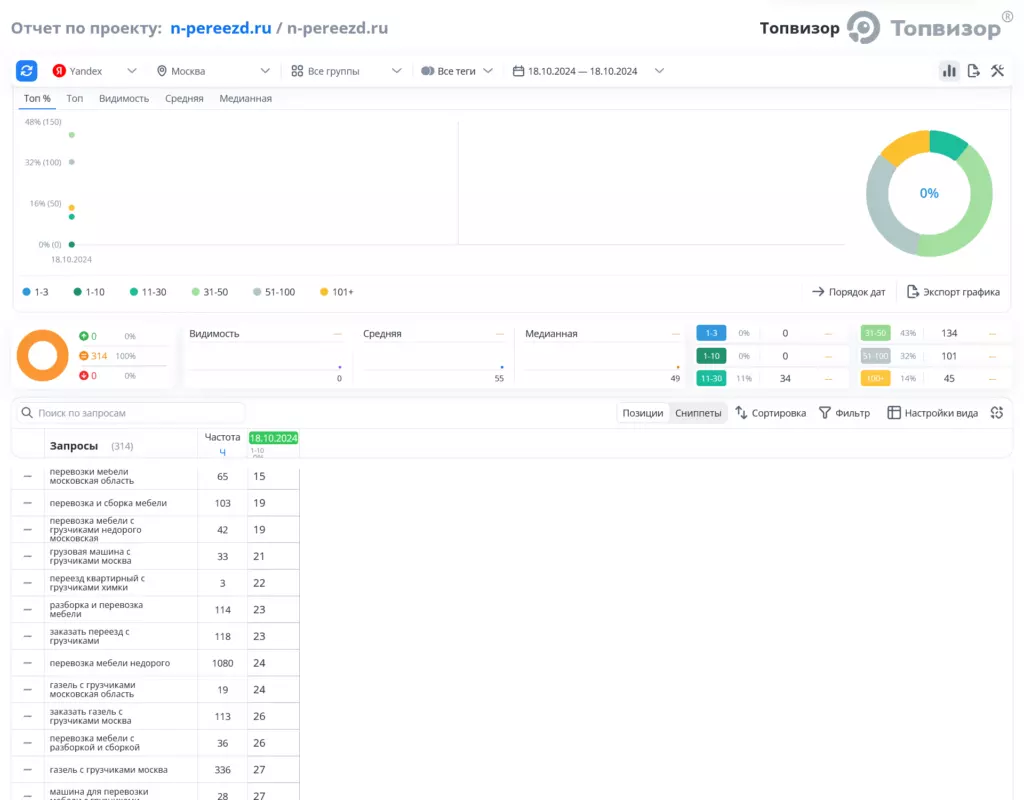1024x800 pixels.
Task: Toggle the 11-30 series in the chart legend
Action: pos(148,292)
